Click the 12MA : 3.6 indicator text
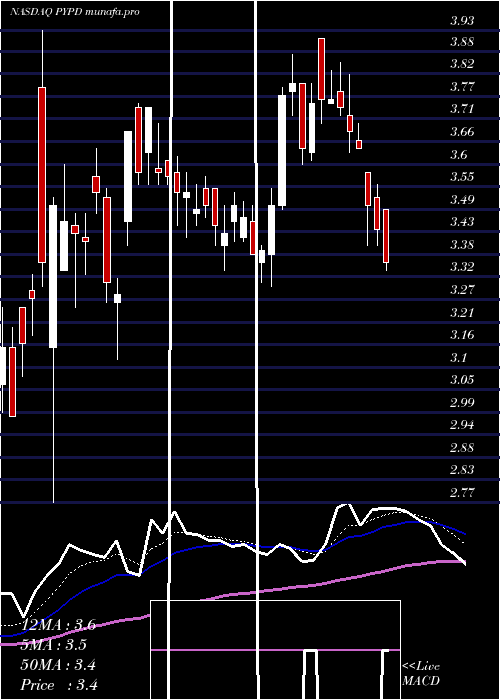The height and width of the screenshot is (700, 500). coord(58,625)
